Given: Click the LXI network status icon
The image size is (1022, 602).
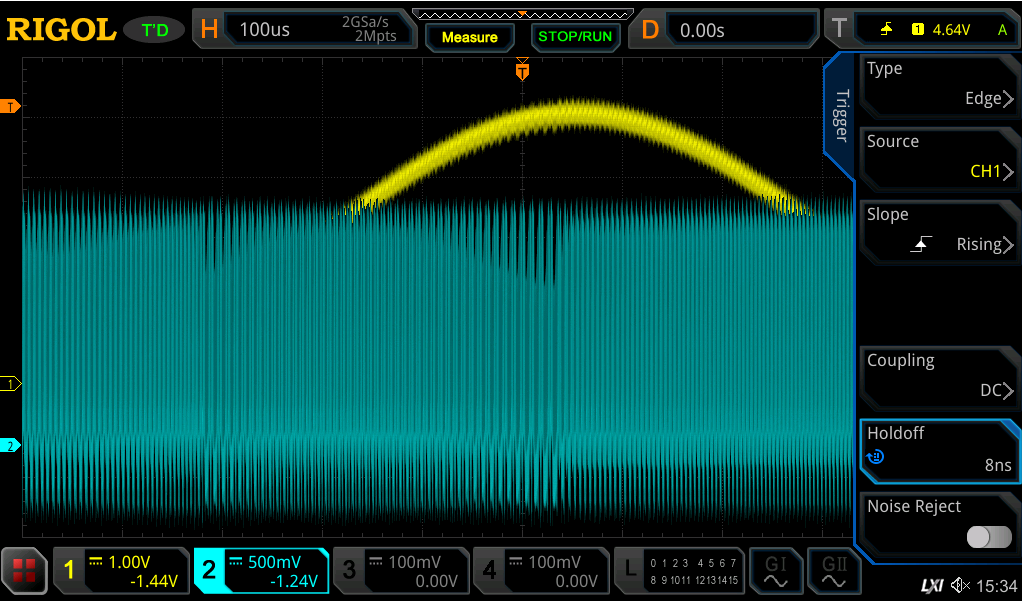Looking at the screenshot, I should [x=932, y=586].
